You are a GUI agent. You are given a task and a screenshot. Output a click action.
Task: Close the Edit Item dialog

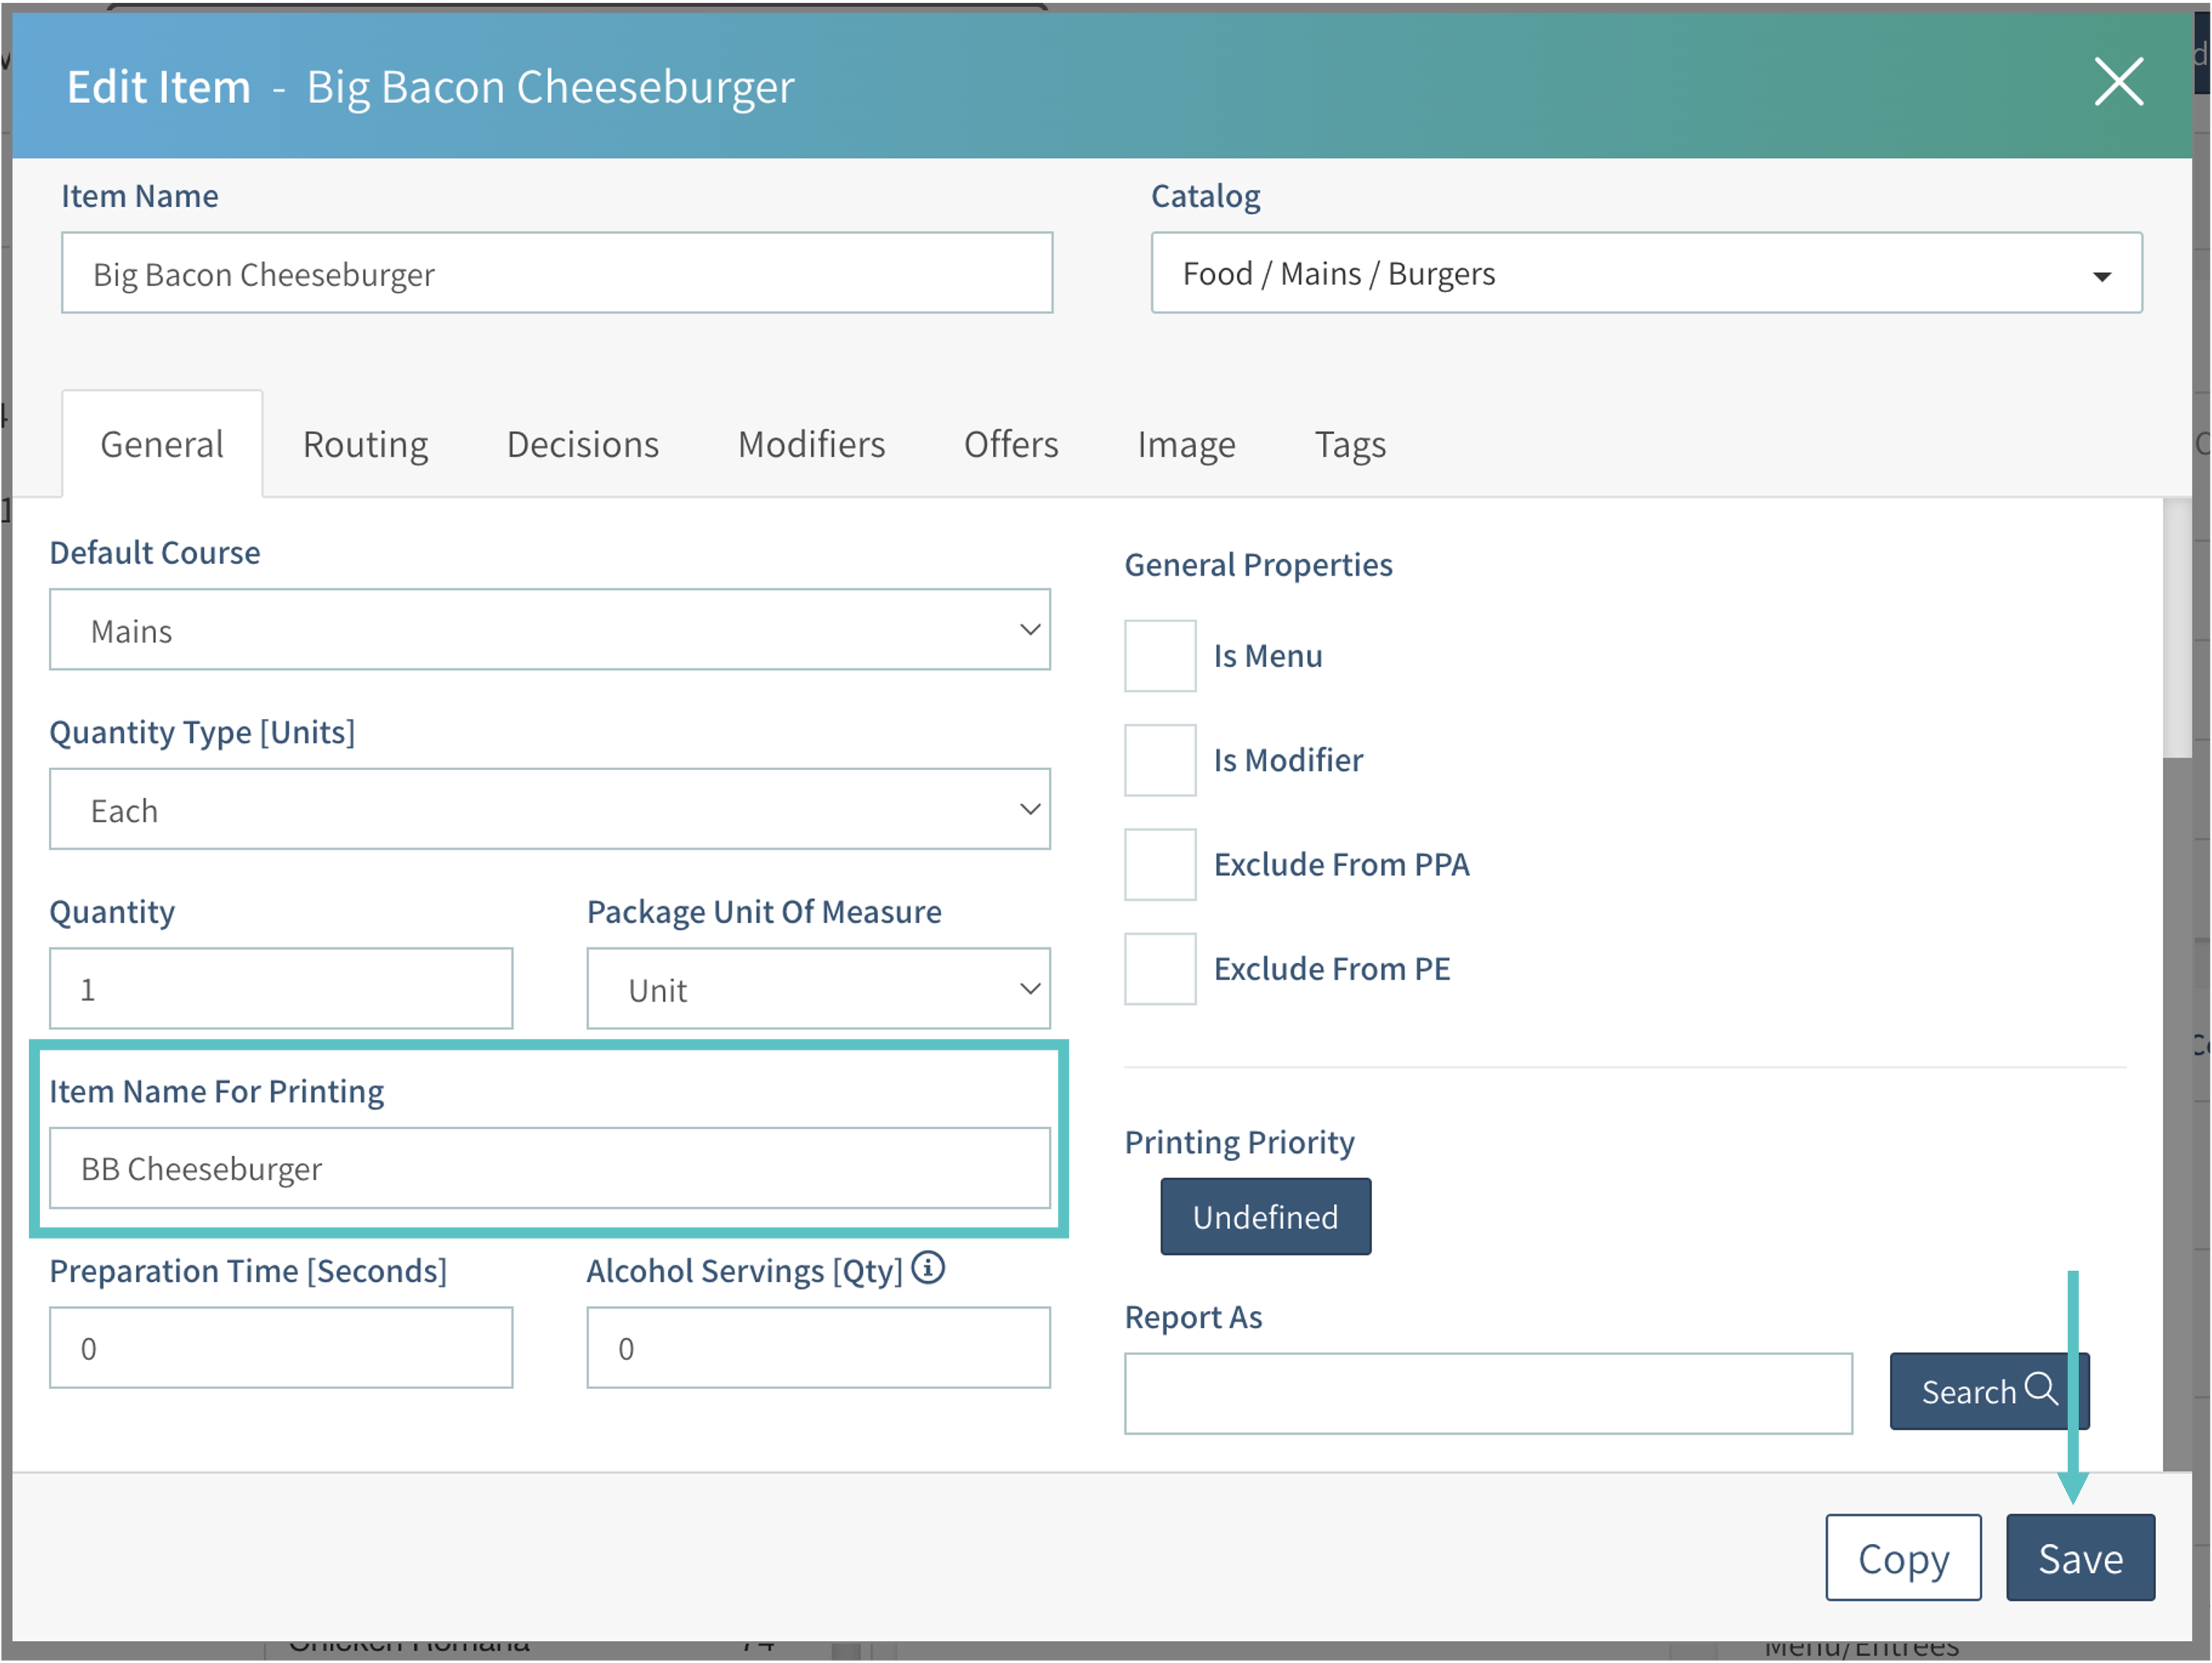pos(2118,82)
